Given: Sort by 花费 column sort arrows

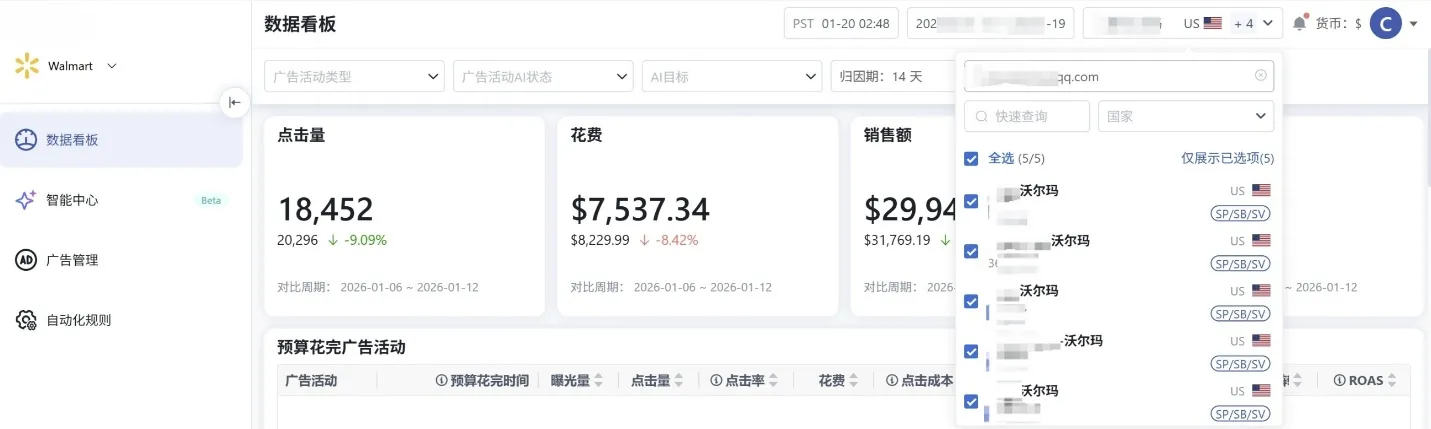Looking at the screenshot, I should point(853,381).
